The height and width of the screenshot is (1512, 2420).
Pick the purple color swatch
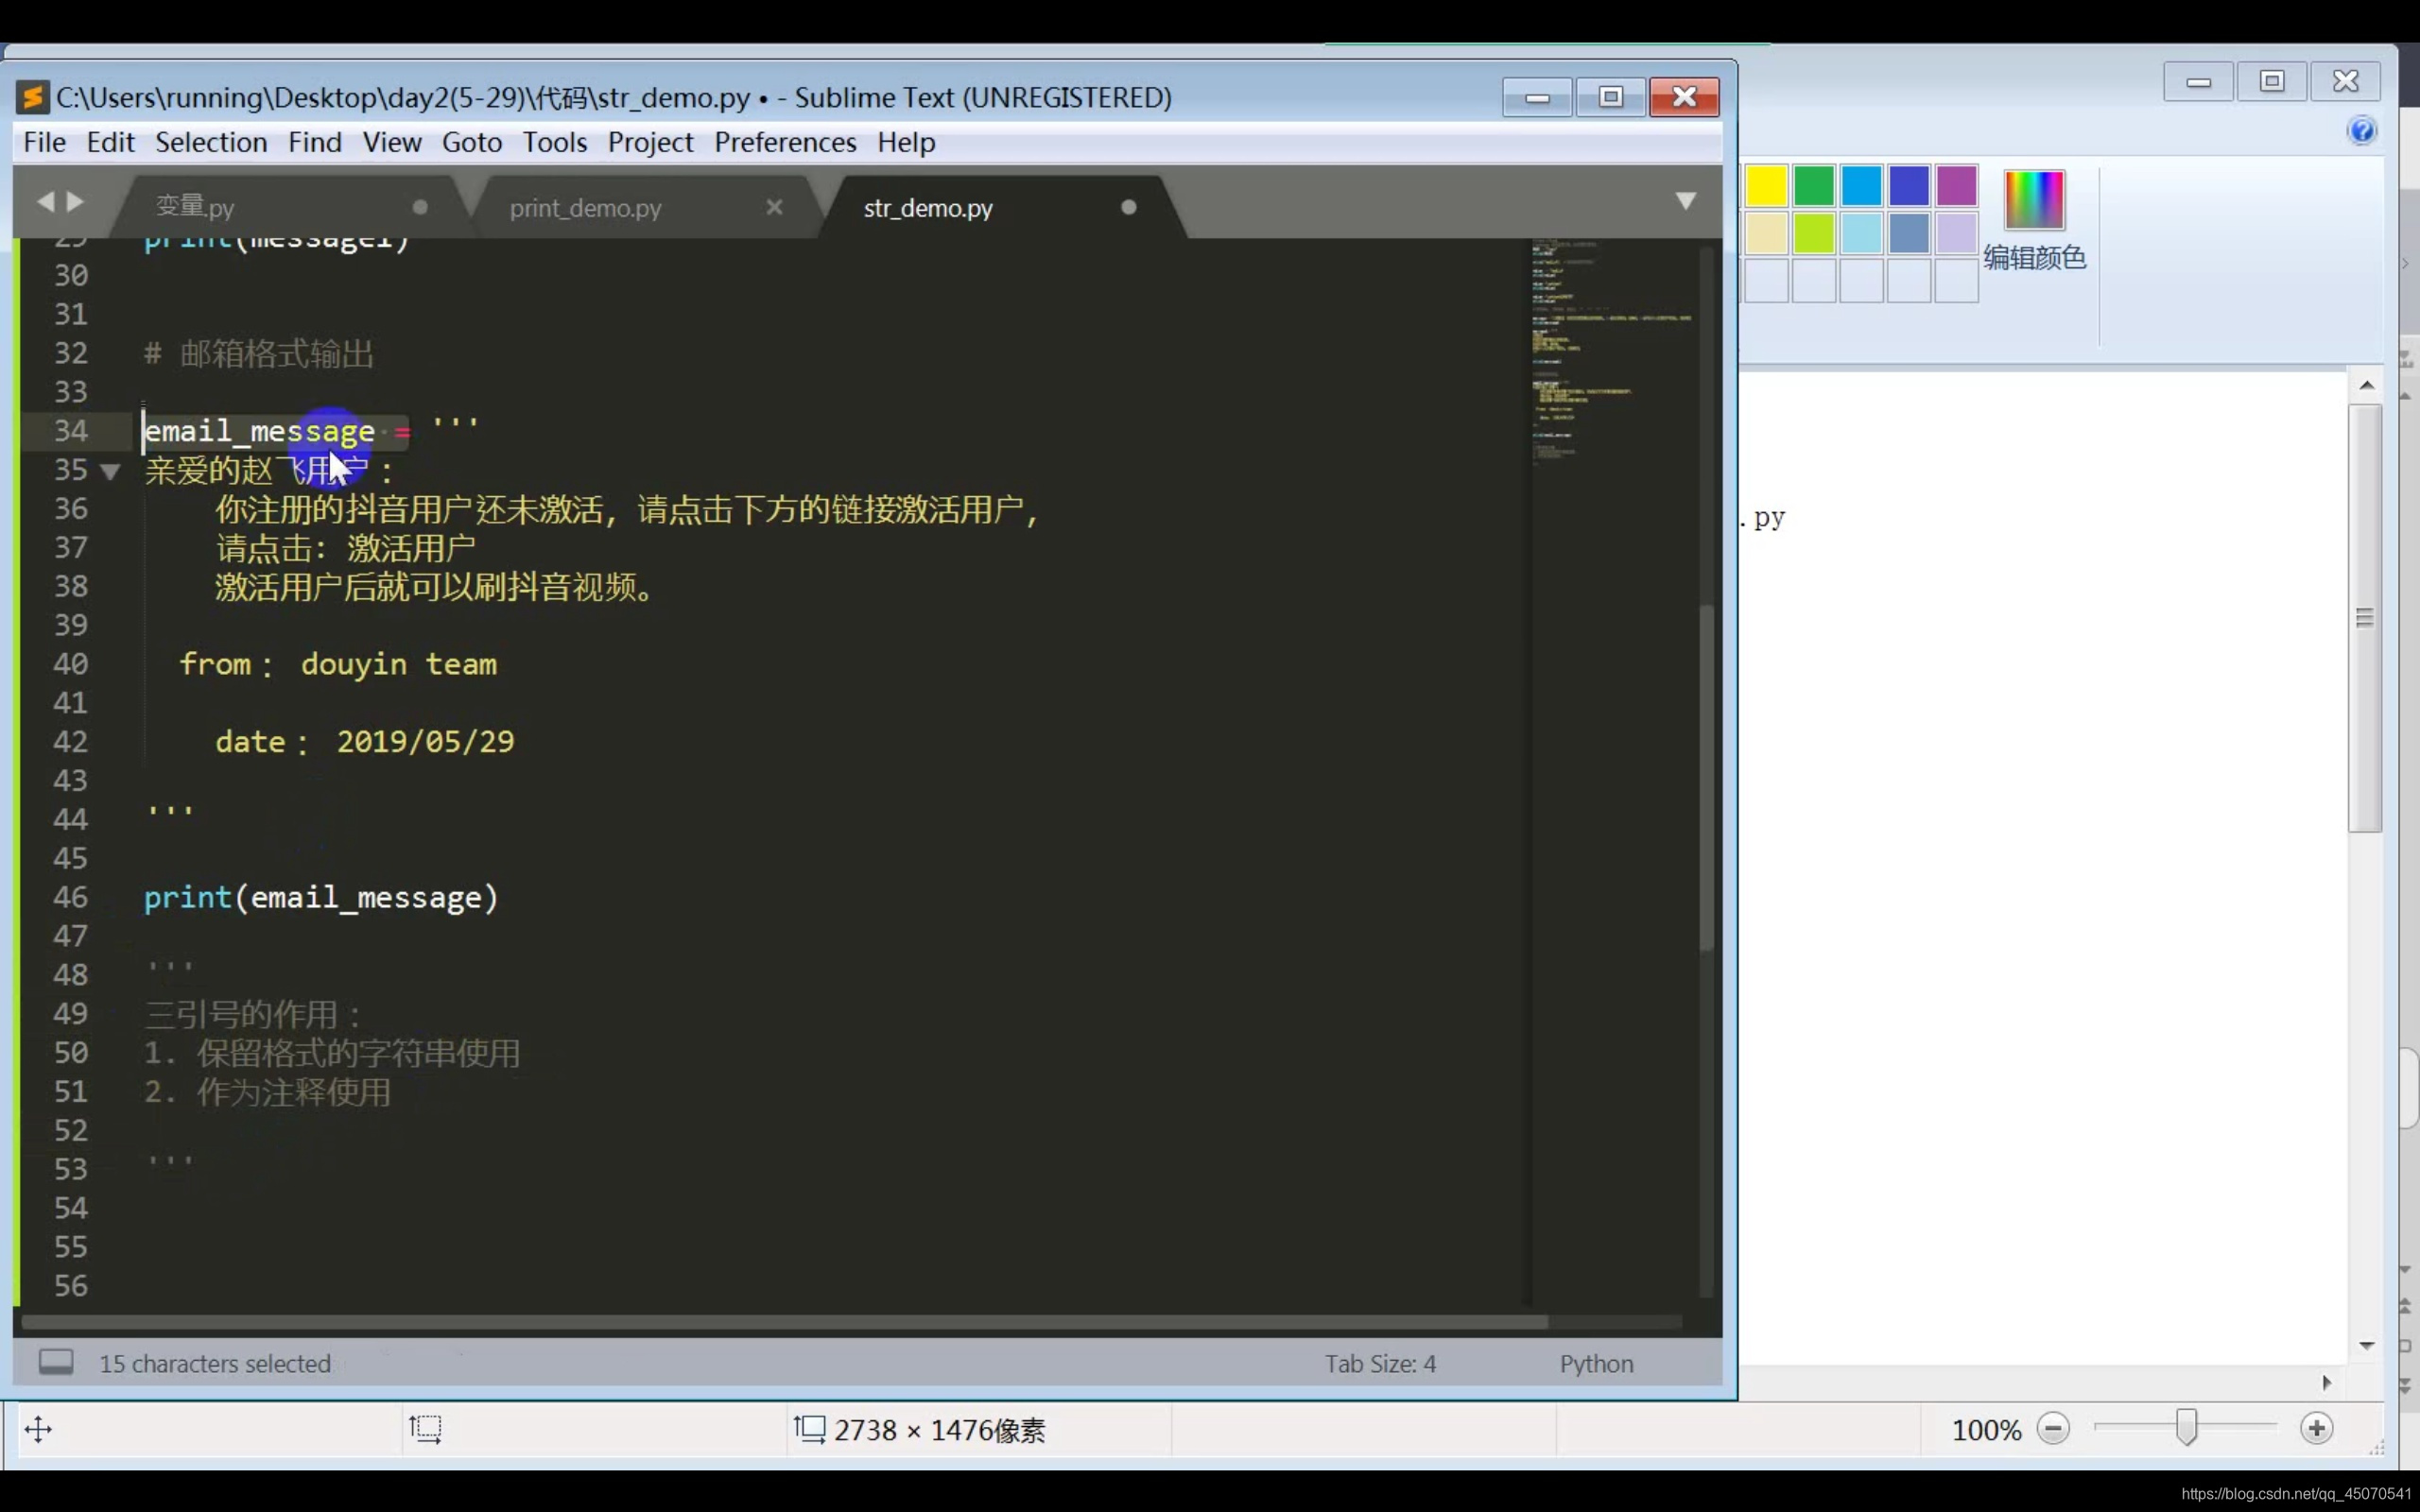[1956, 186]
